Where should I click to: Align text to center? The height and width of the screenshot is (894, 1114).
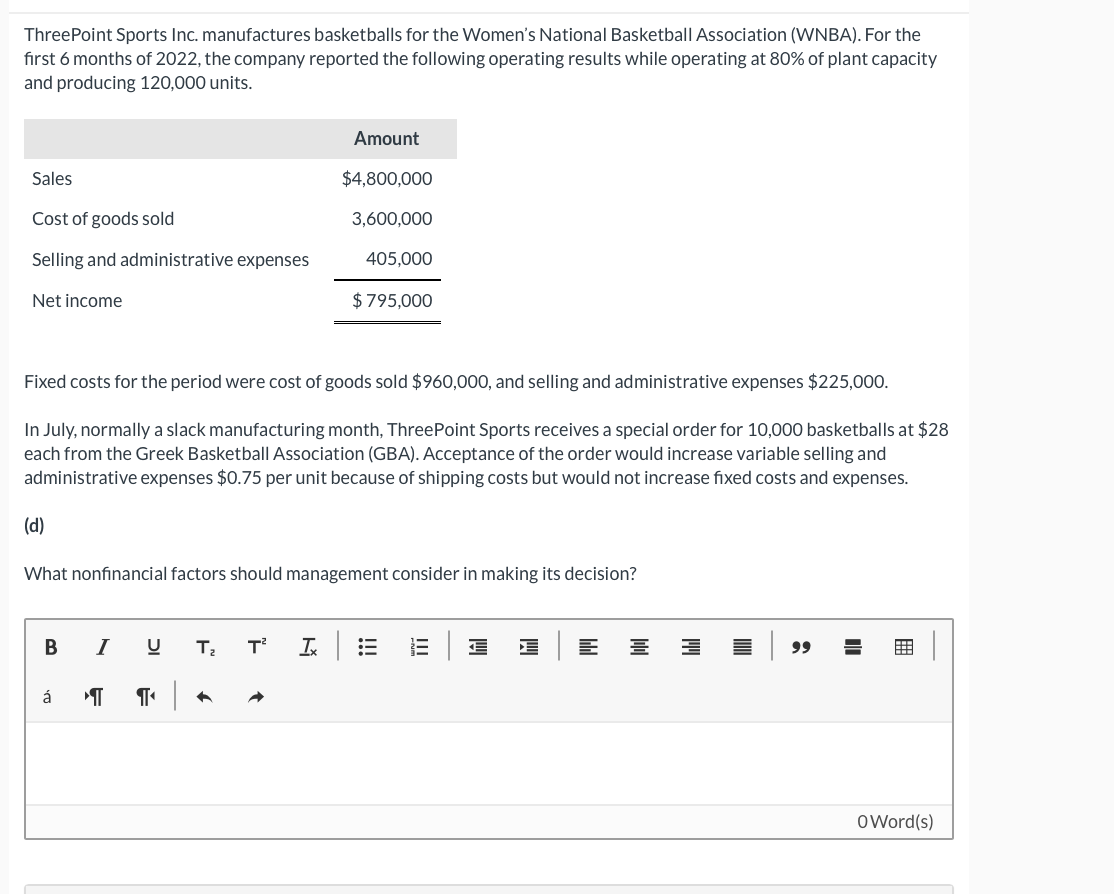pyautogui.click(x=639, y=647)
